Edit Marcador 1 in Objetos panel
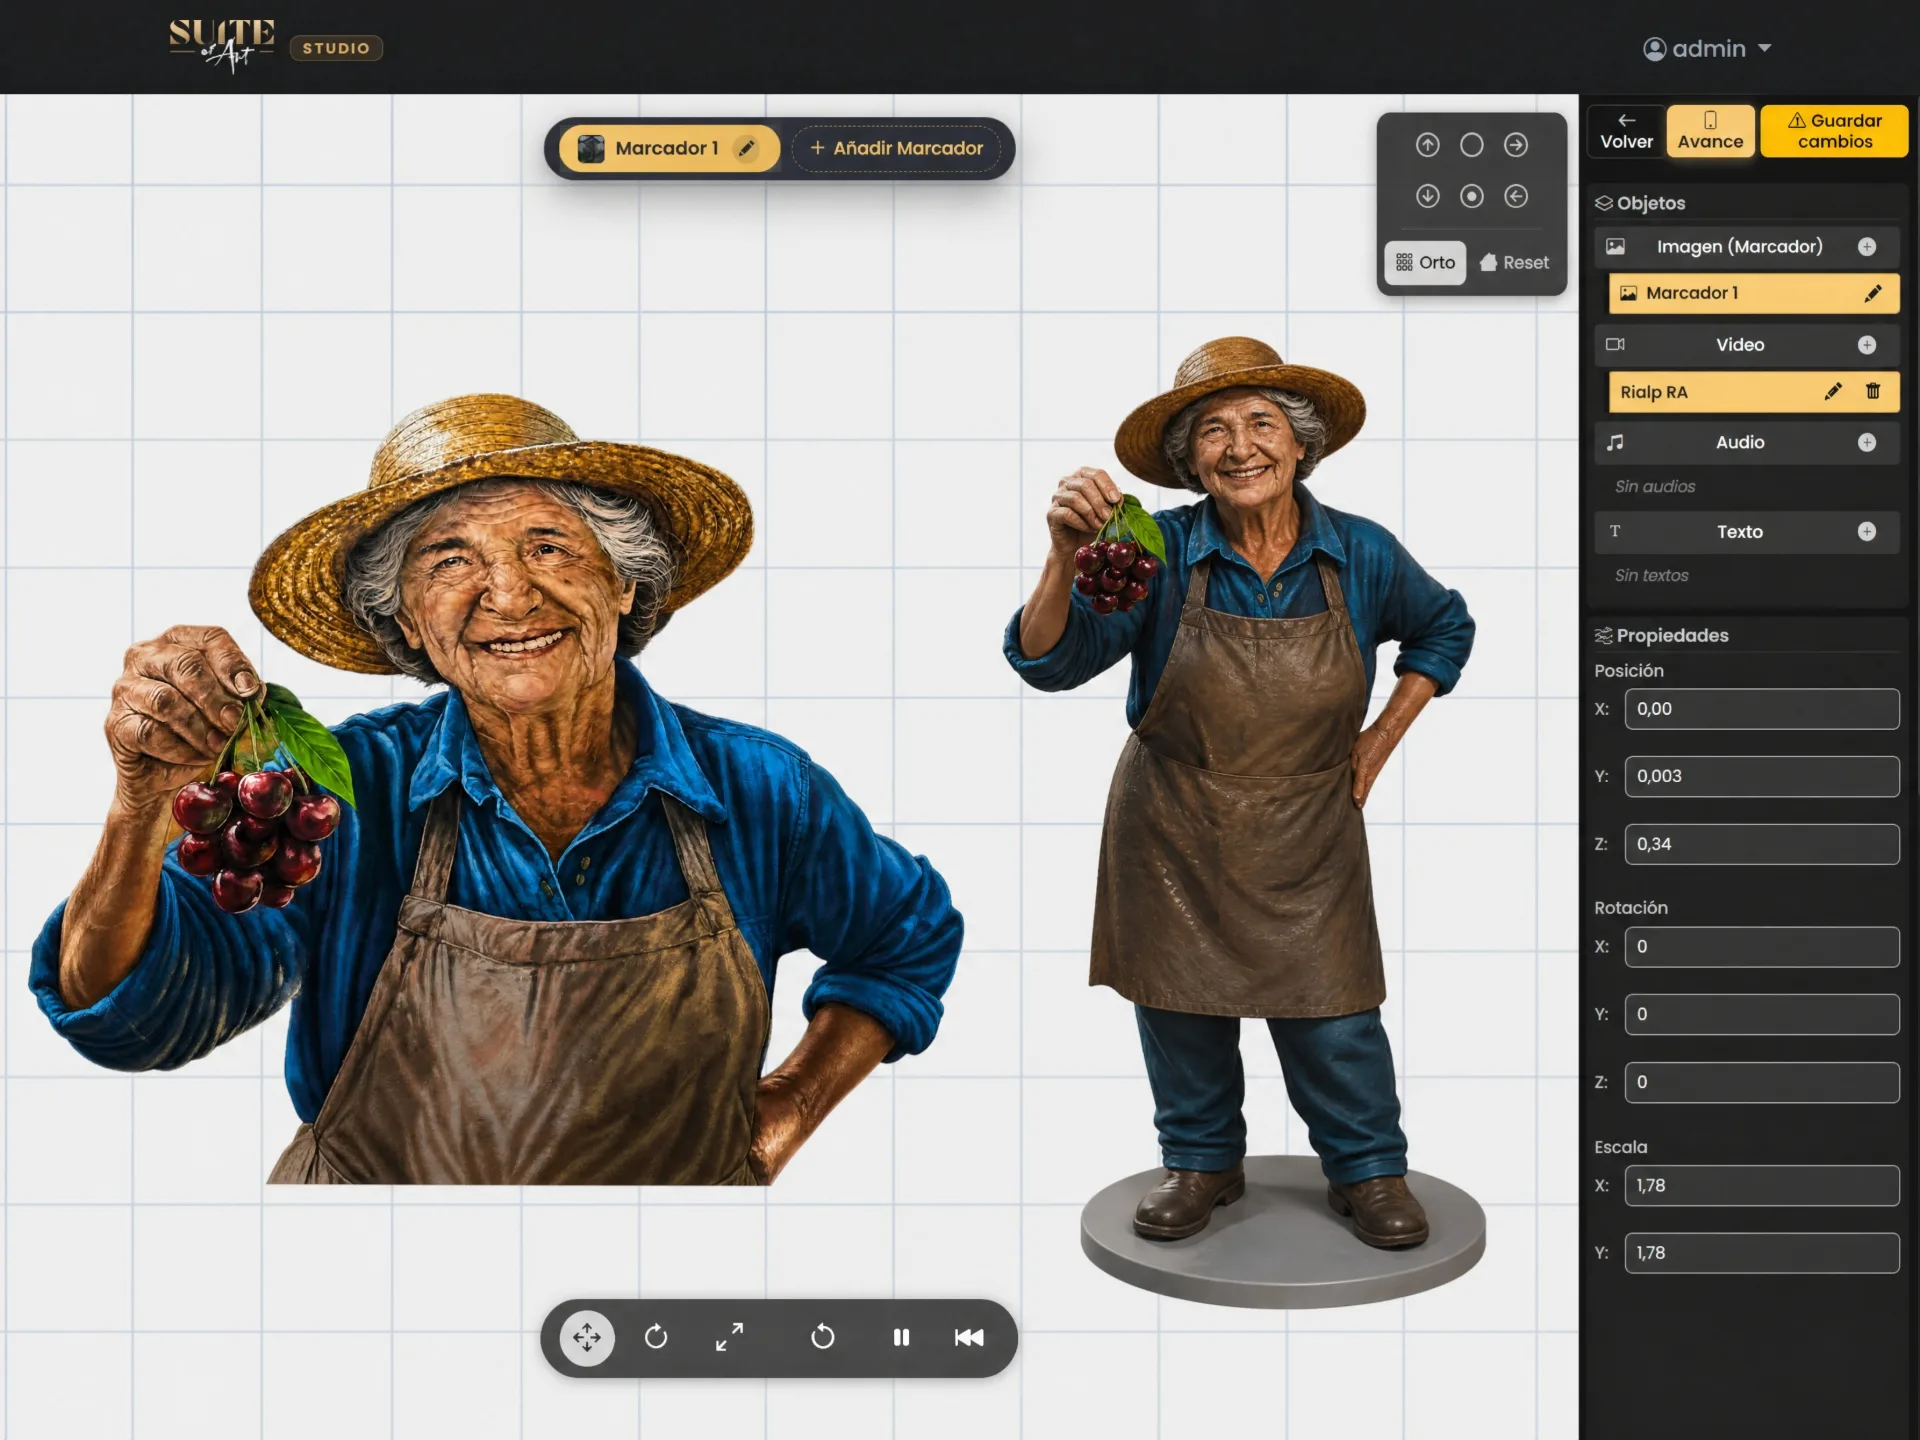 tap(1873, 293)
